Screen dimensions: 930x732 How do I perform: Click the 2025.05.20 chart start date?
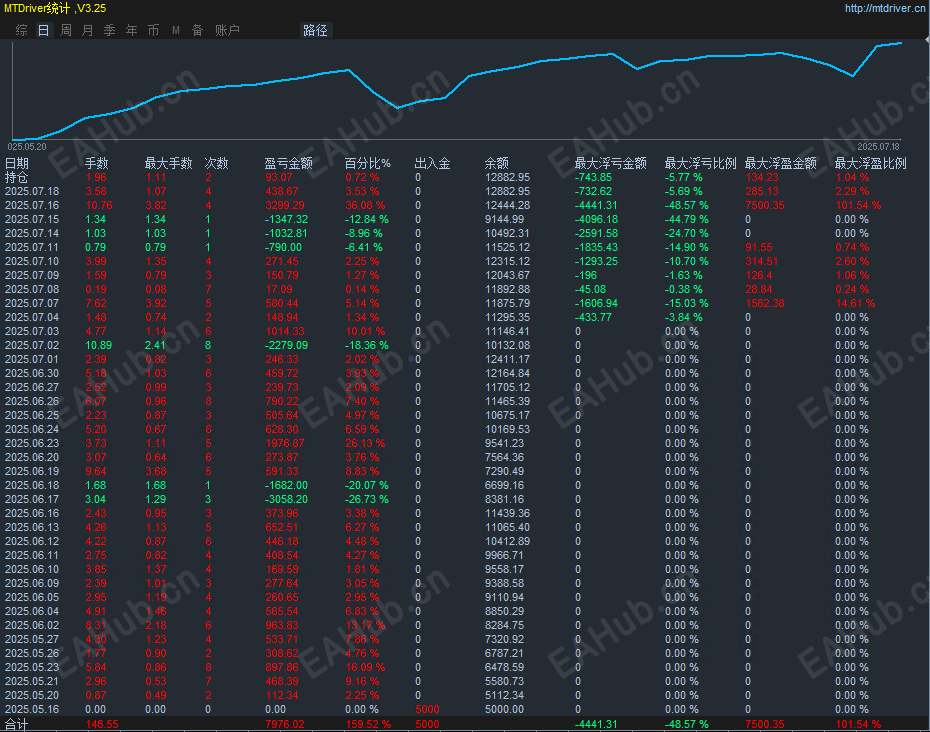(x=28, y=145)
